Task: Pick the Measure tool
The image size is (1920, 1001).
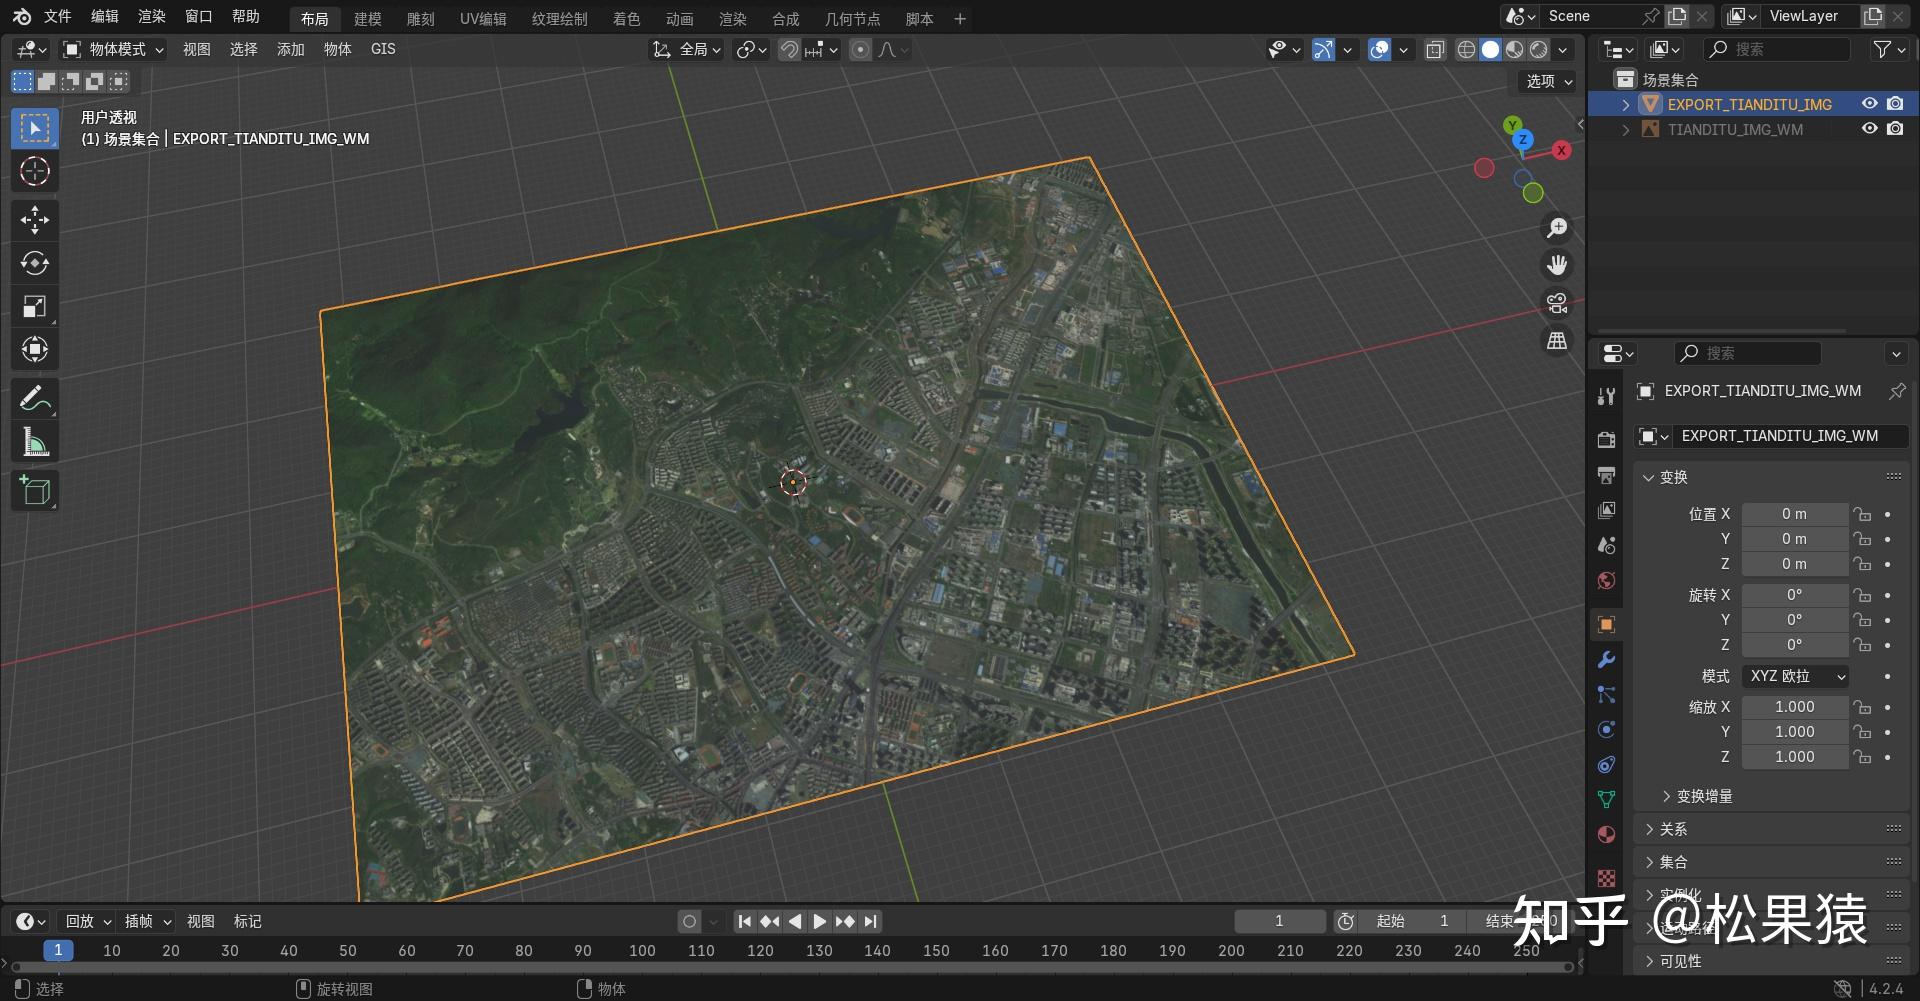Action: tap(35, 441)
